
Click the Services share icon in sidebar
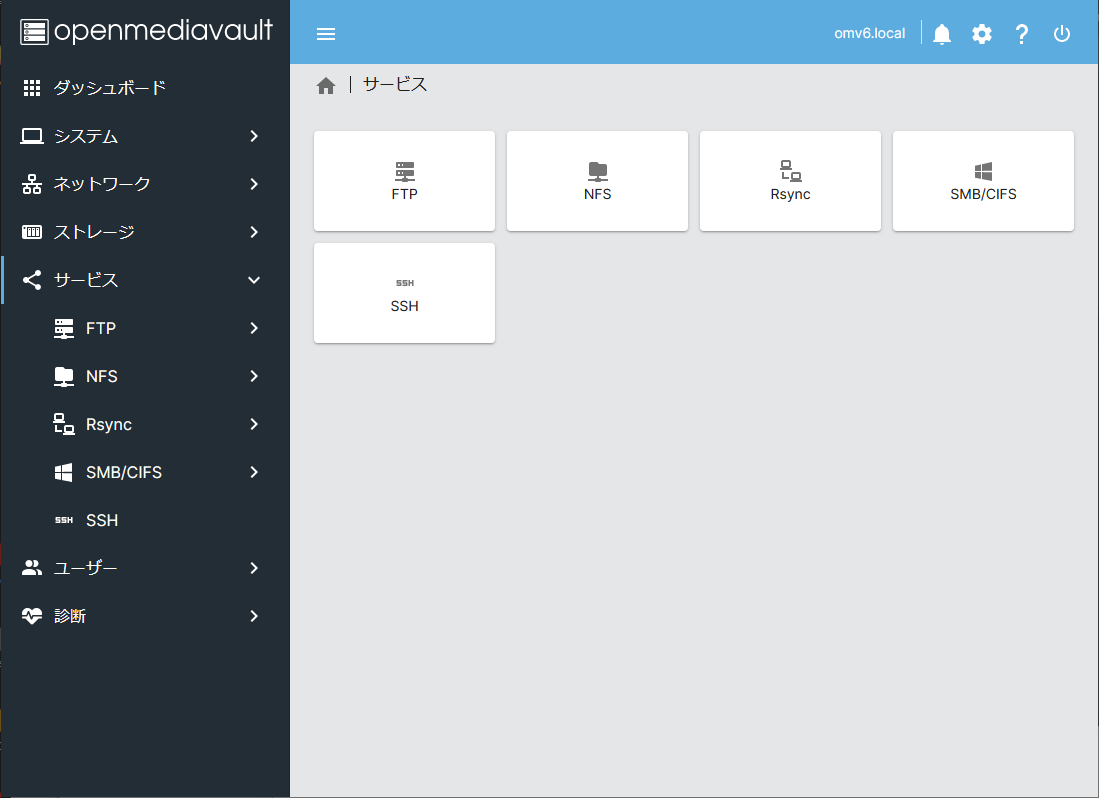tap(32, 280)
